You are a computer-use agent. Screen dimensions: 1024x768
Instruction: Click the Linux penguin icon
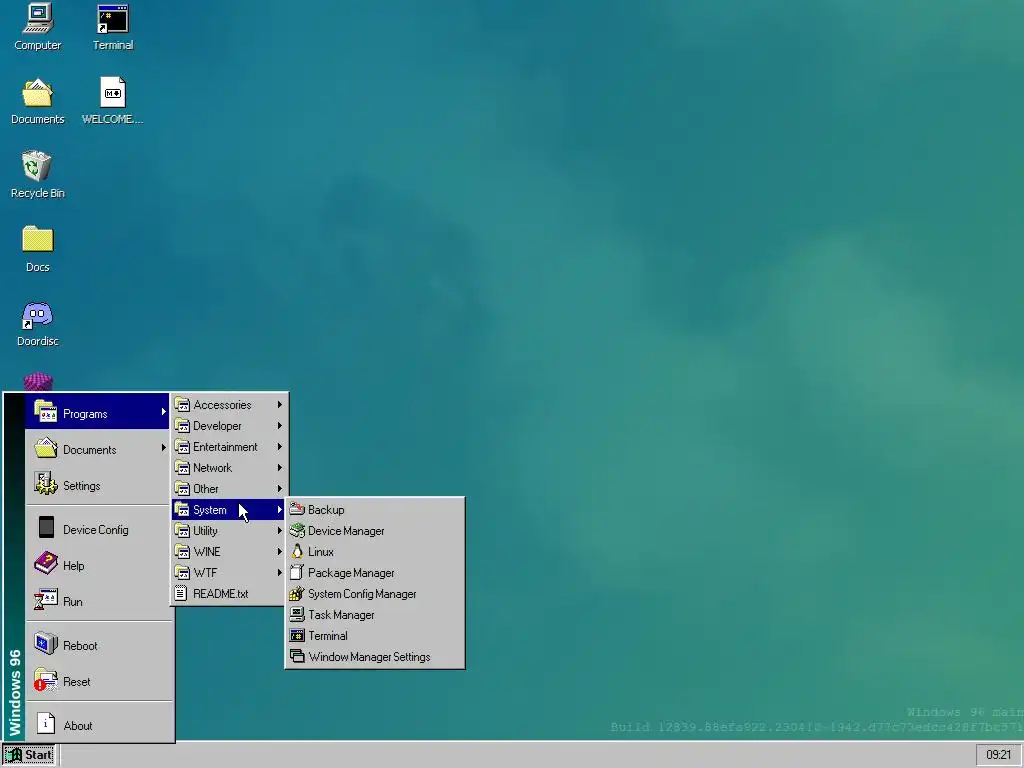(x=297, y=551)
